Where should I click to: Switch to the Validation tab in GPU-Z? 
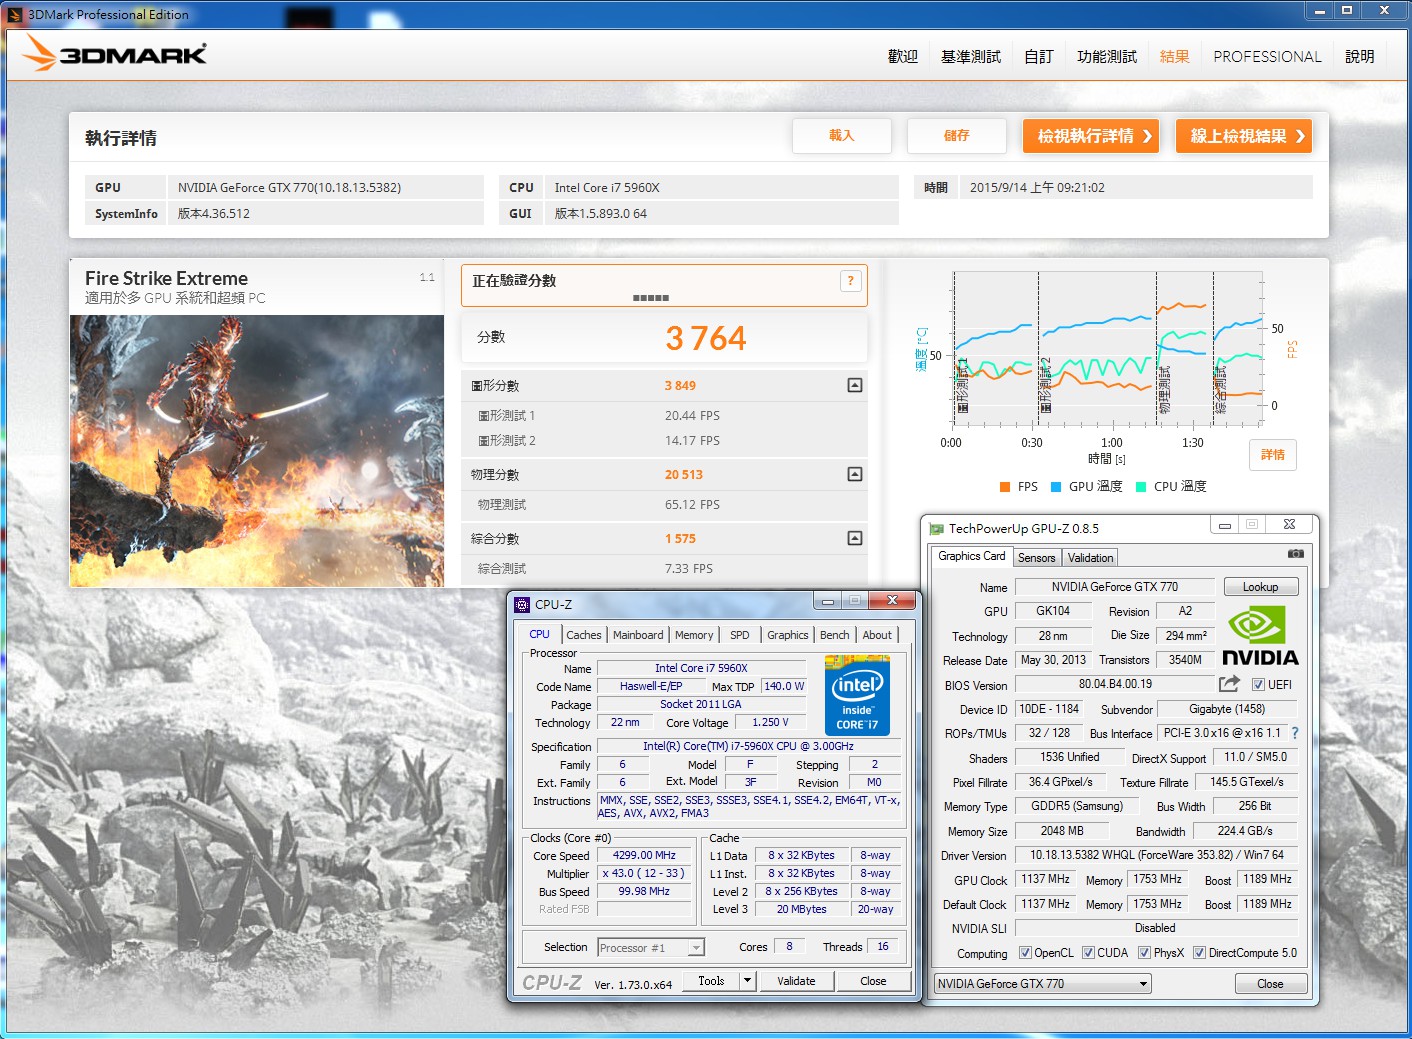1090,558
